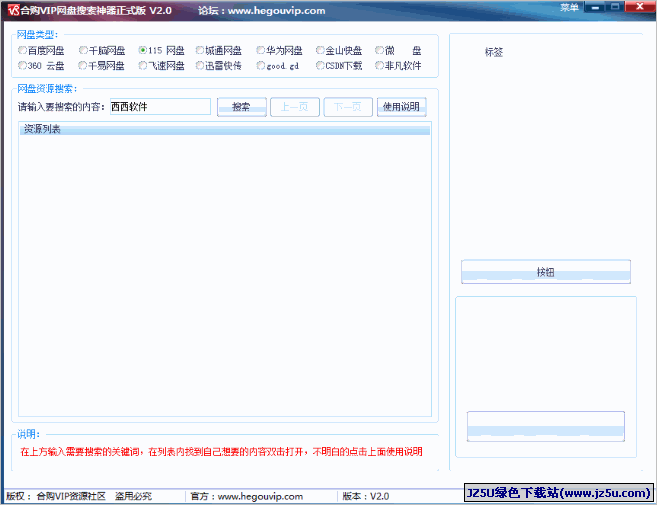Click the forum URL www.hegouvip.com in title

pyautogui.click(x=277, y=10)
